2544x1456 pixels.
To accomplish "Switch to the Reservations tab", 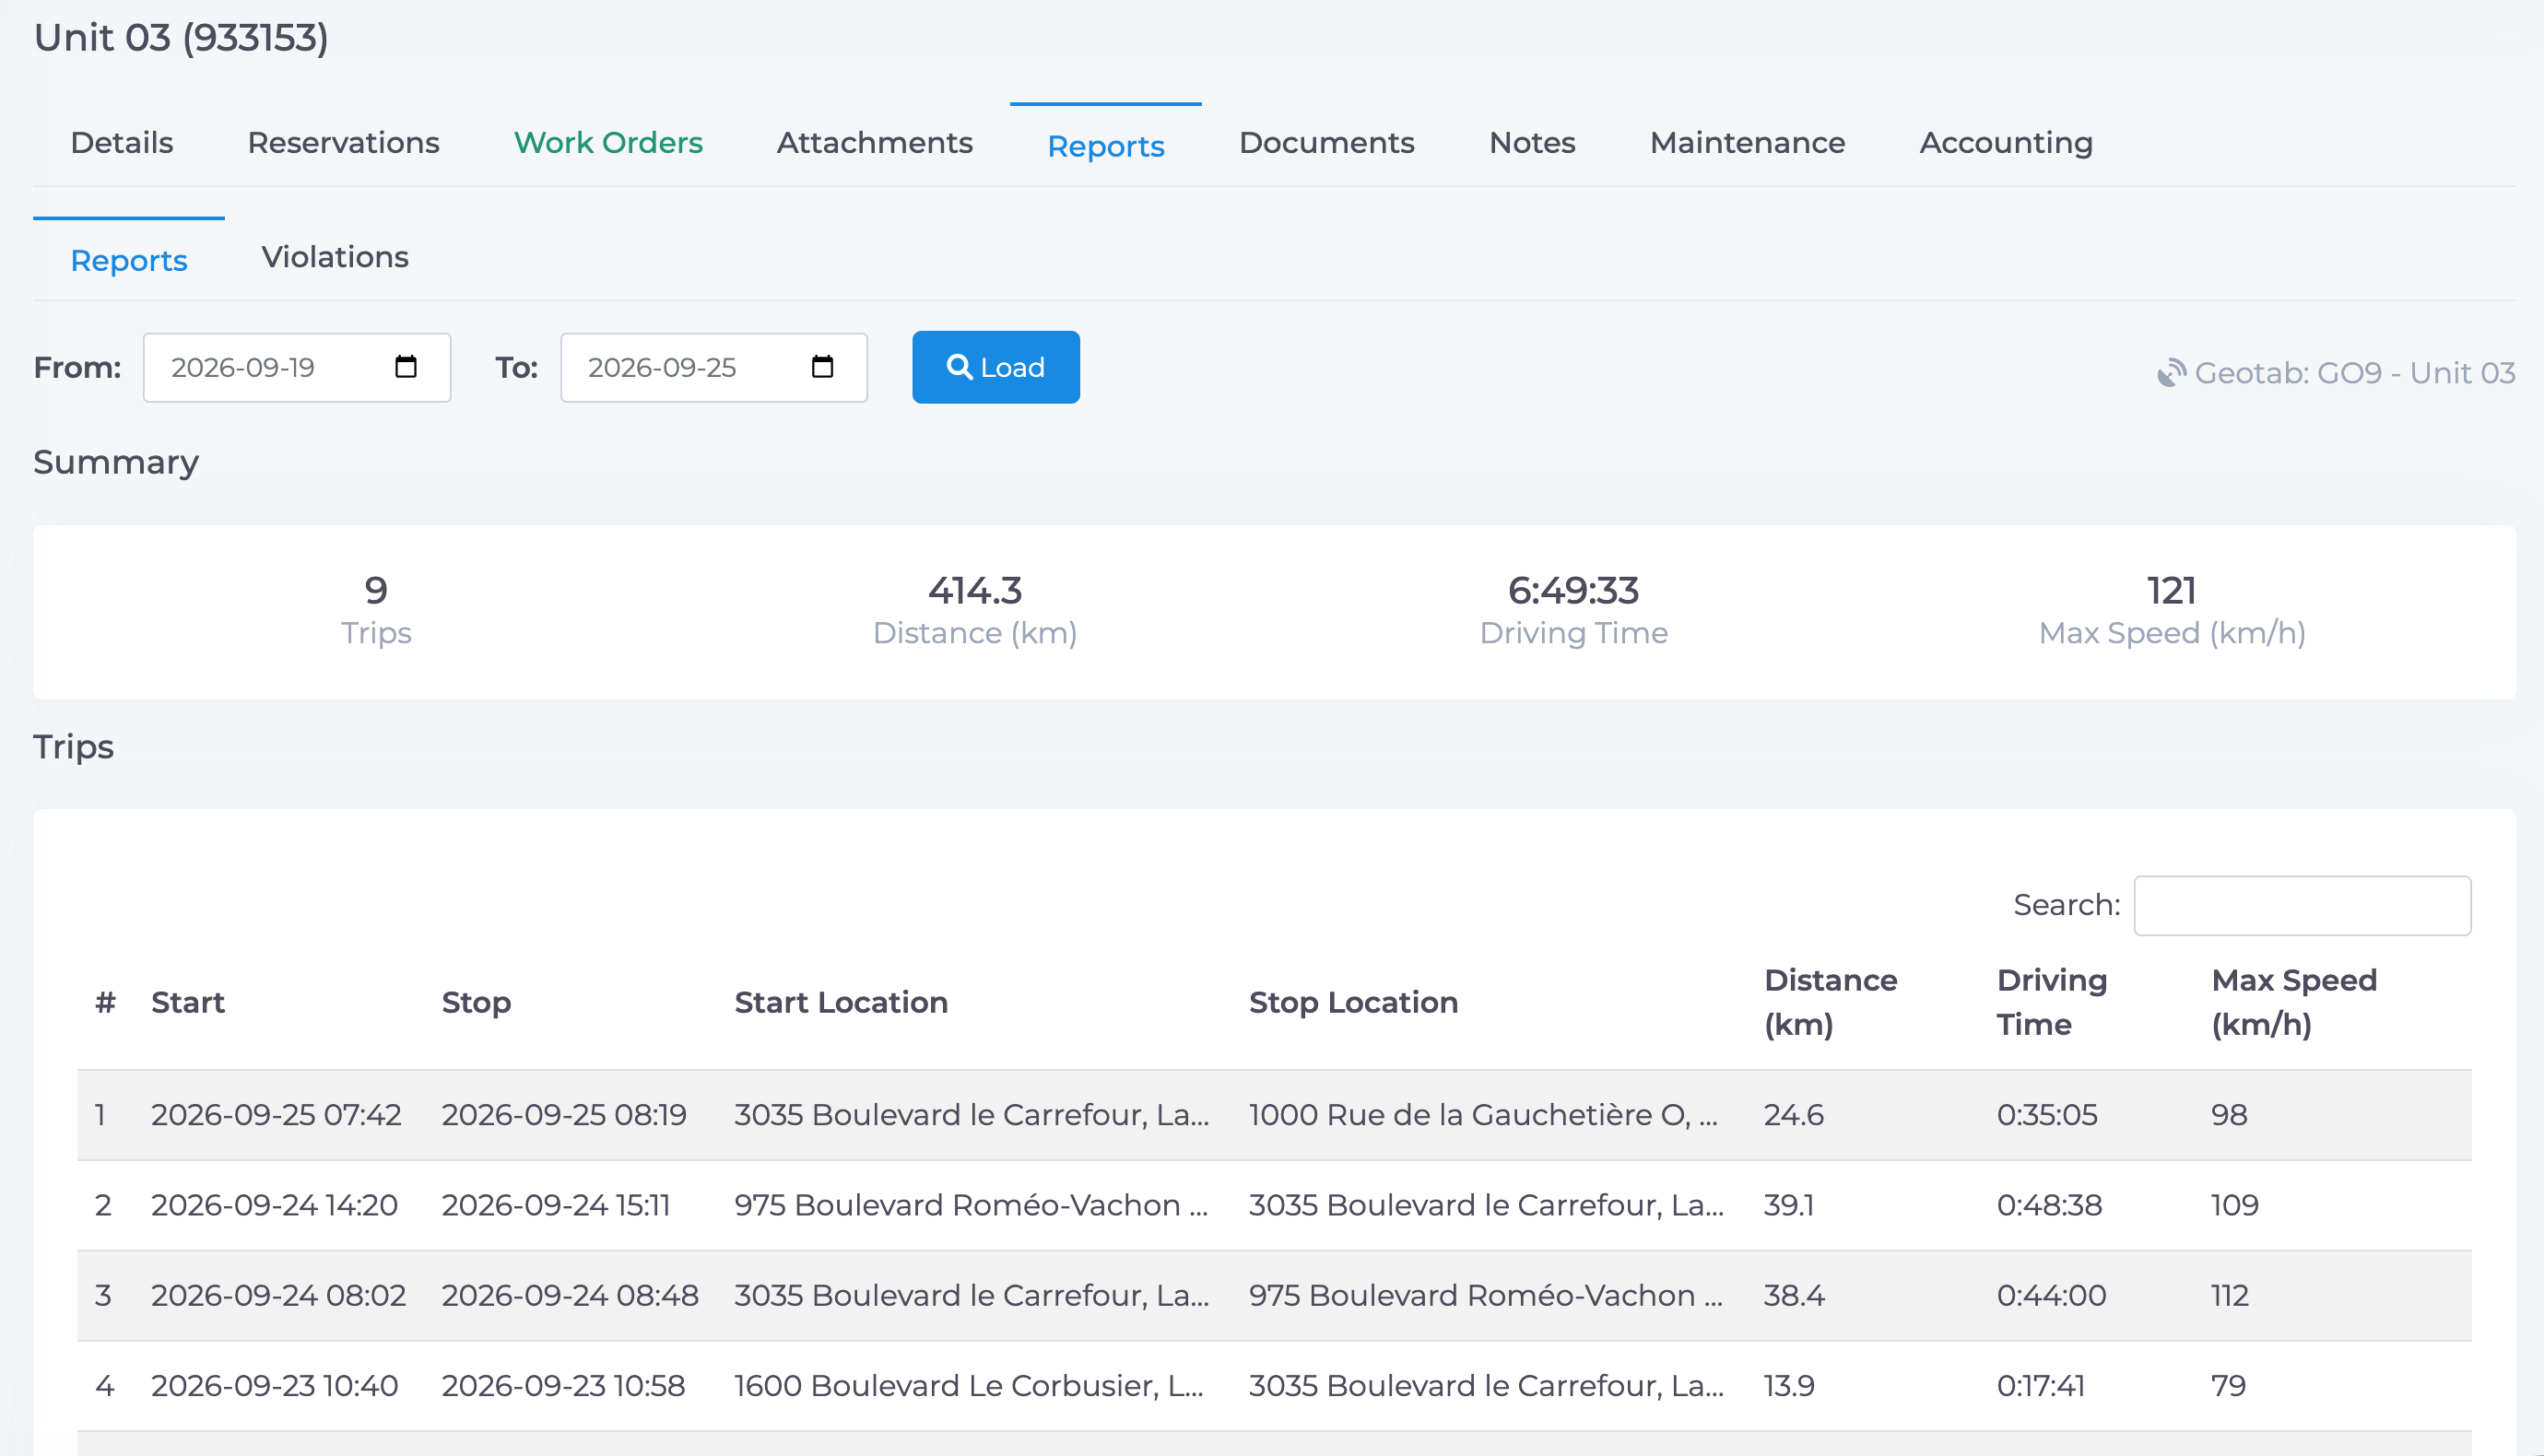I will tap(343, 143).
